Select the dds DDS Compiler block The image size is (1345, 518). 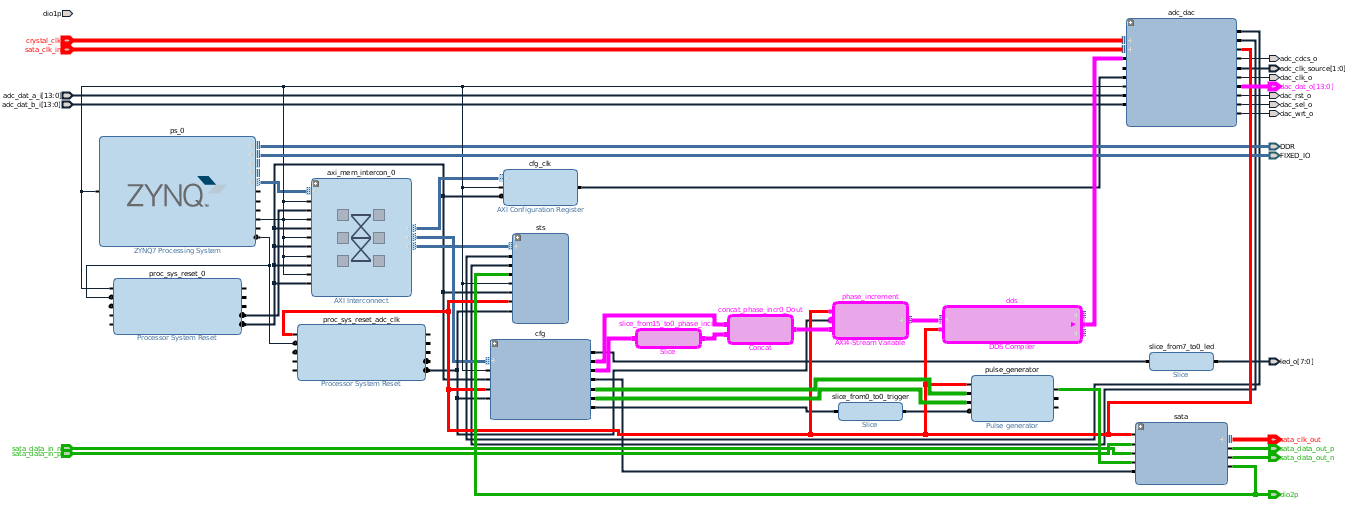(1012, 324)
